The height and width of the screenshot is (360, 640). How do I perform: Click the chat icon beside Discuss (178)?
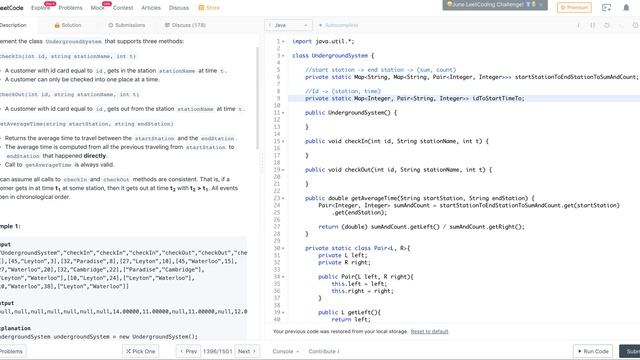coord(167,25)
